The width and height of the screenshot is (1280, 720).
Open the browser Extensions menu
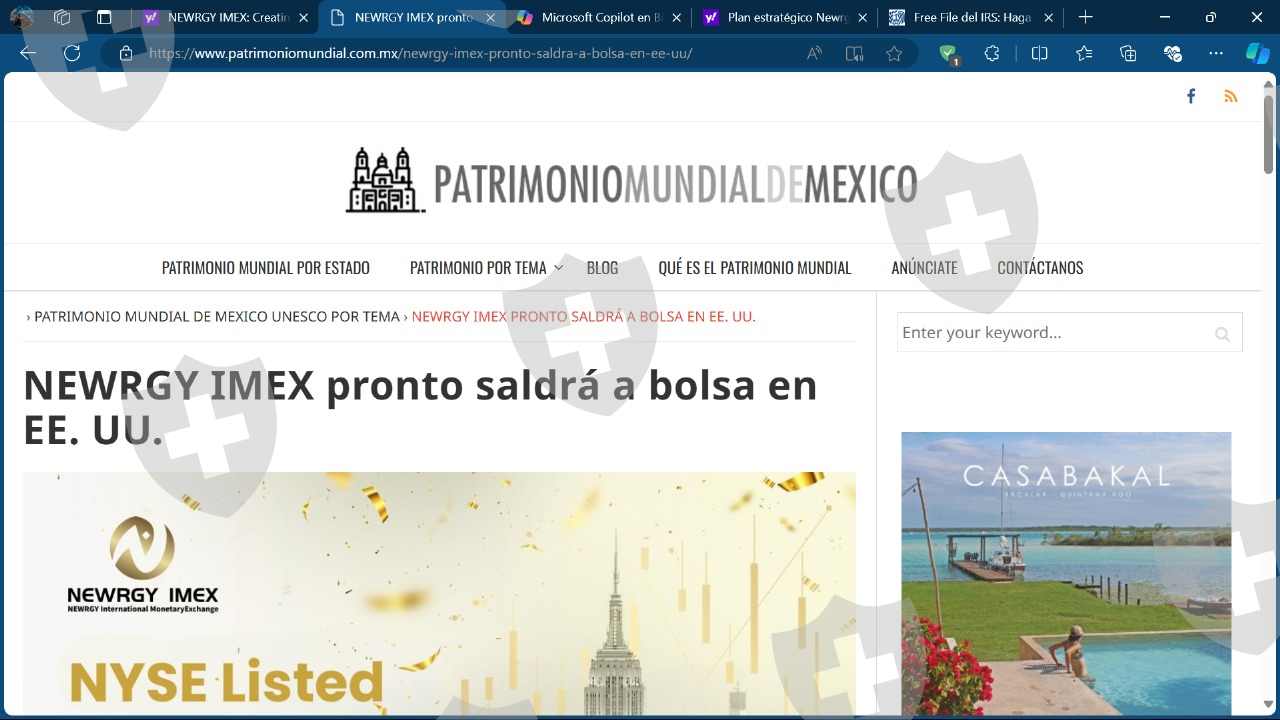point(991,54)
